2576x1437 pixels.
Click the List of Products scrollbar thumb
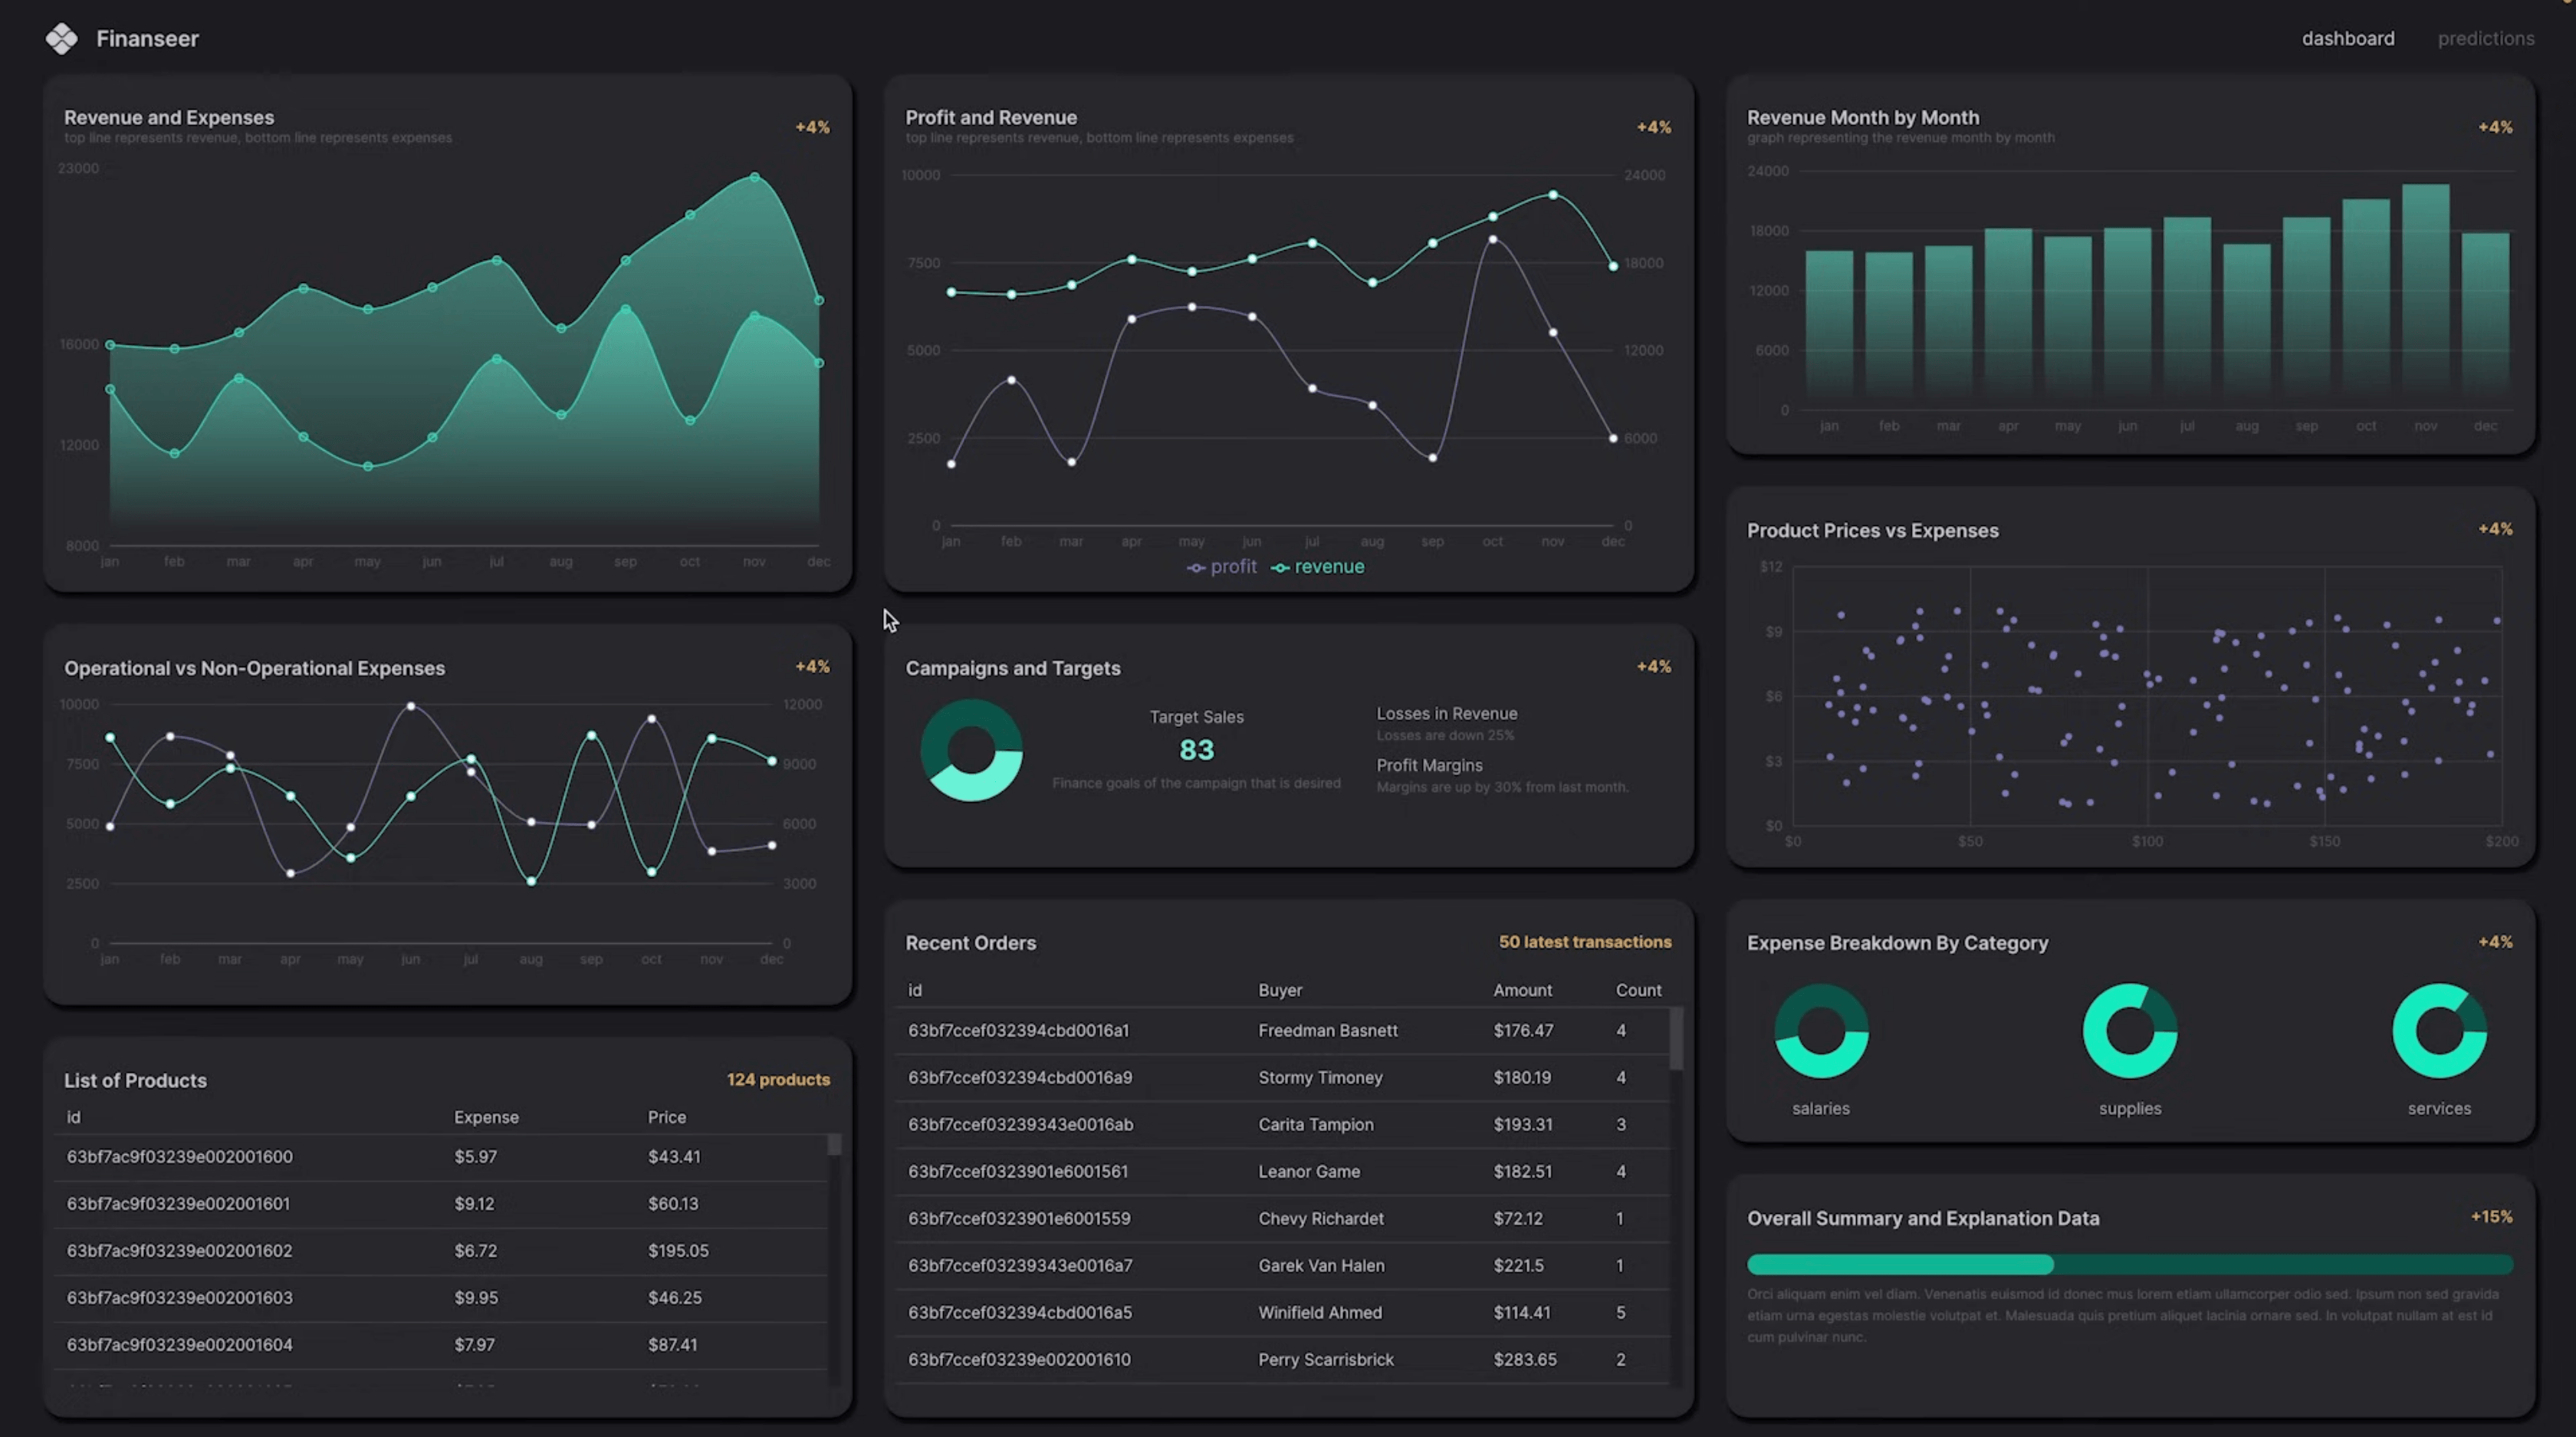(x=834, y=1145)
